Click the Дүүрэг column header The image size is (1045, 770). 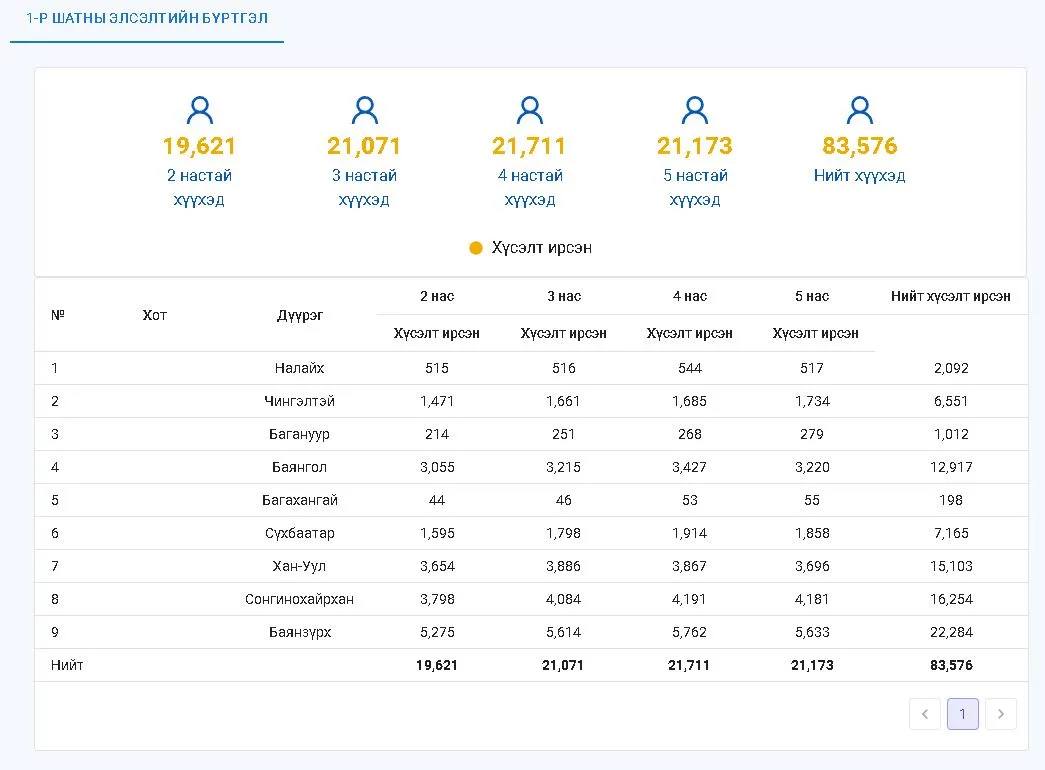click(x=300, y=315)
